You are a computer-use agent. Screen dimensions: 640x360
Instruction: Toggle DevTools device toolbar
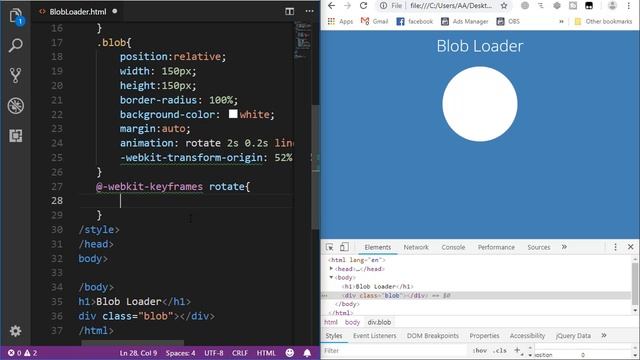pos(344,247)
